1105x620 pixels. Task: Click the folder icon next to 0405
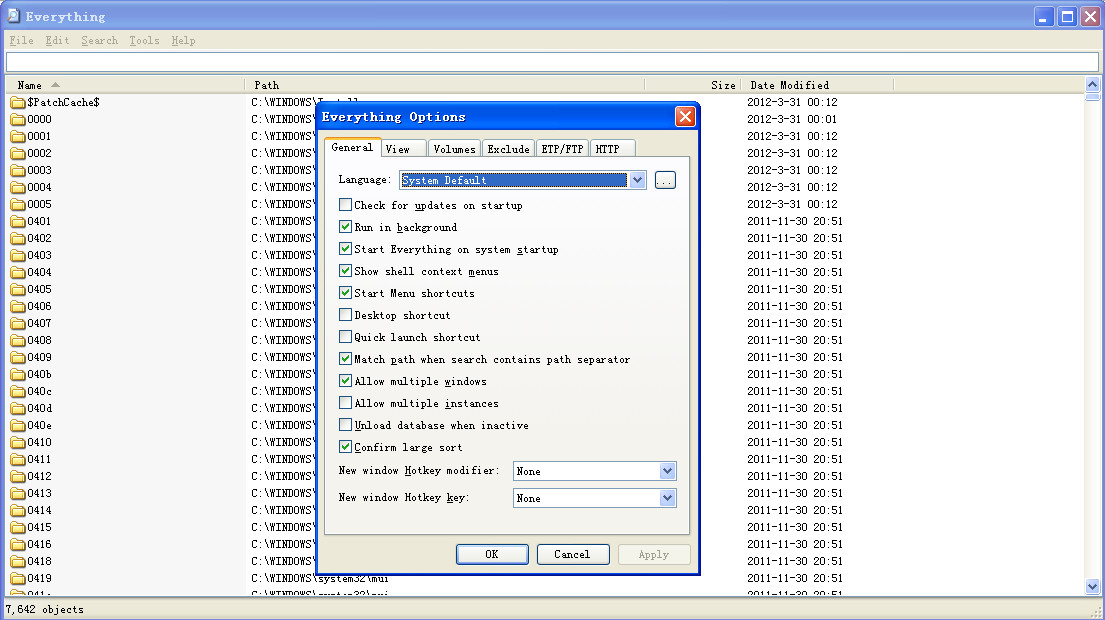[18, 290]
